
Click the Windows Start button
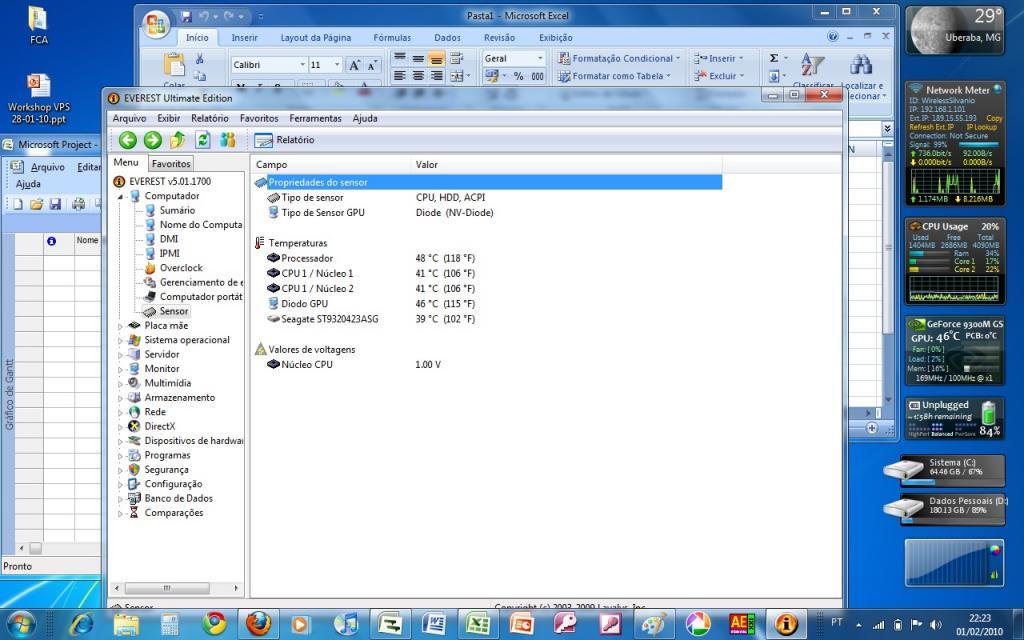[22, 624]
